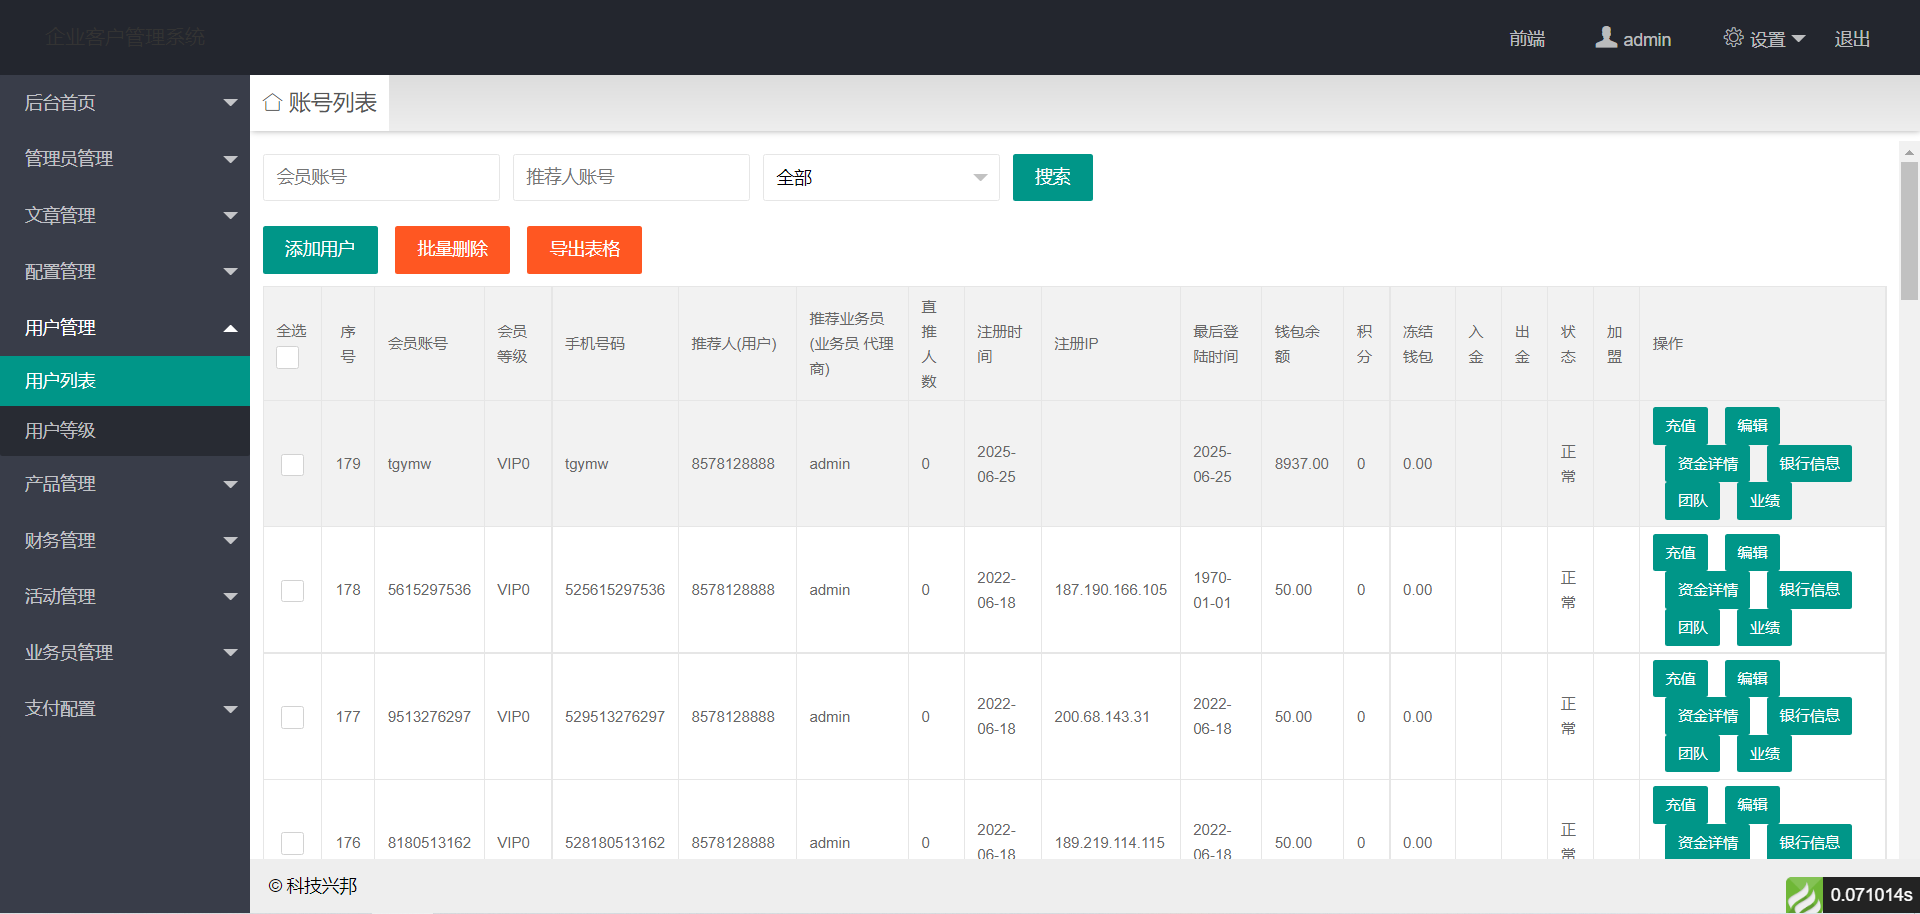Open 银行信息 for account 5615297536

pyautogui.click(x=1808, y=590)
